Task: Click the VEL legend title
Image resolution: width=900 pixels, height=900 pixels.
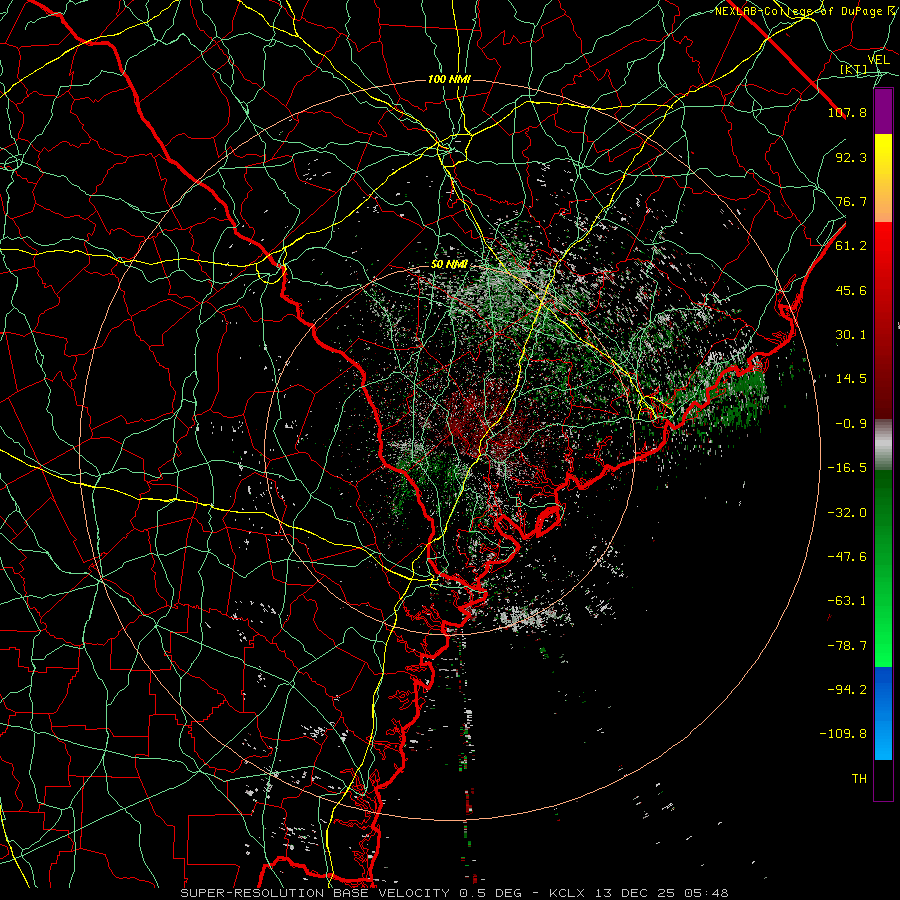Action: pyautogui.click(x=879, y=60)
